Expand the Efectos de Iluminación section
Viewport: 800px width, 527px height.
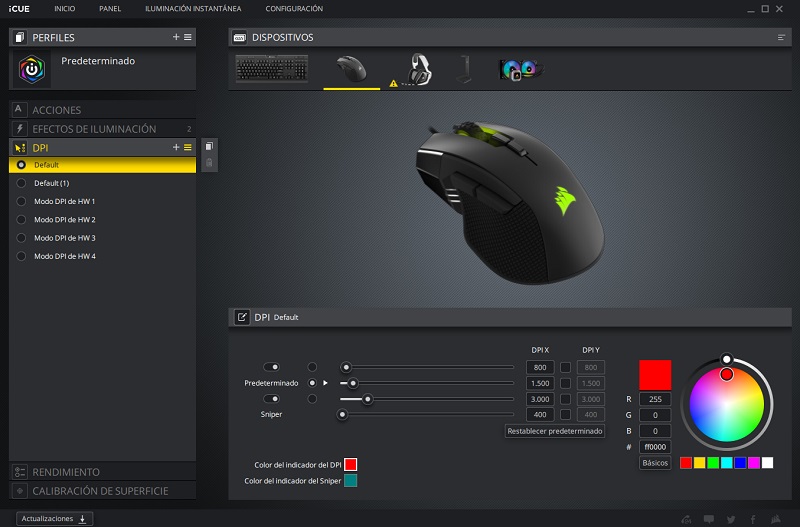tap(94, 129)
